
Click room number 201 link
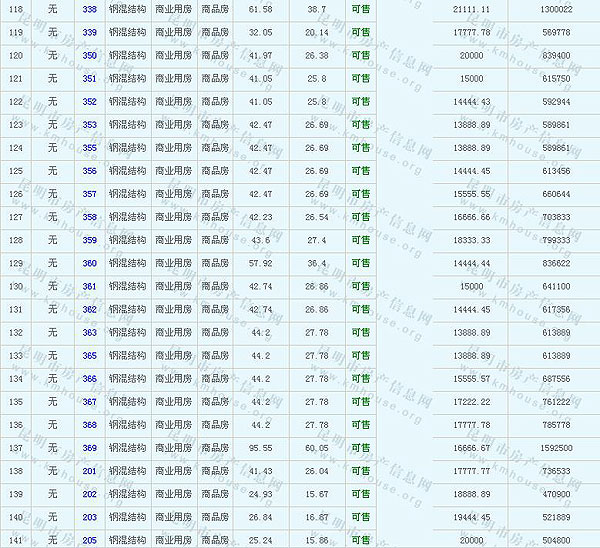pos(90,471)
